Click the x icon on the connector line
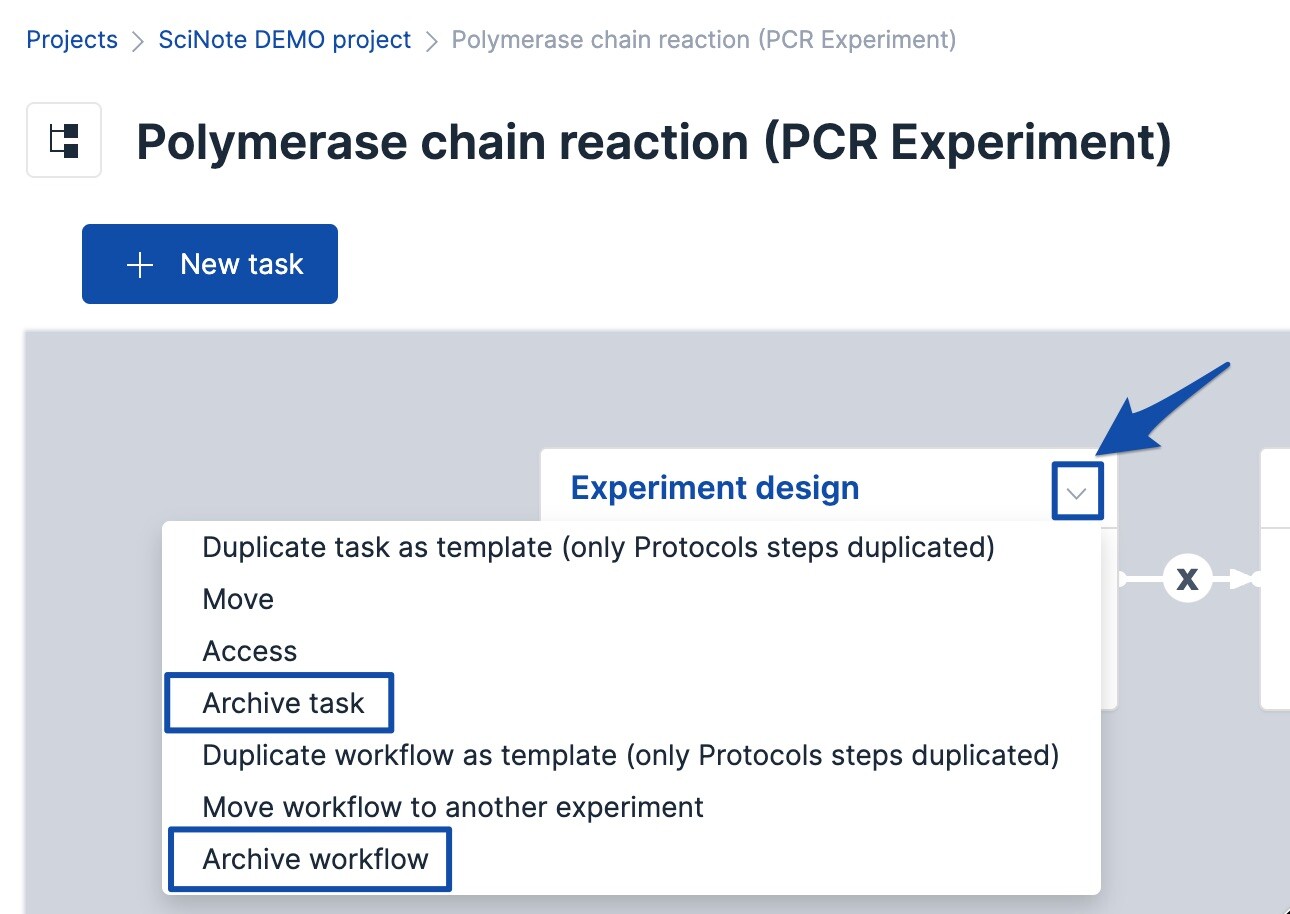Viewport: 1290px width, 914px height. pos(1187,579)
